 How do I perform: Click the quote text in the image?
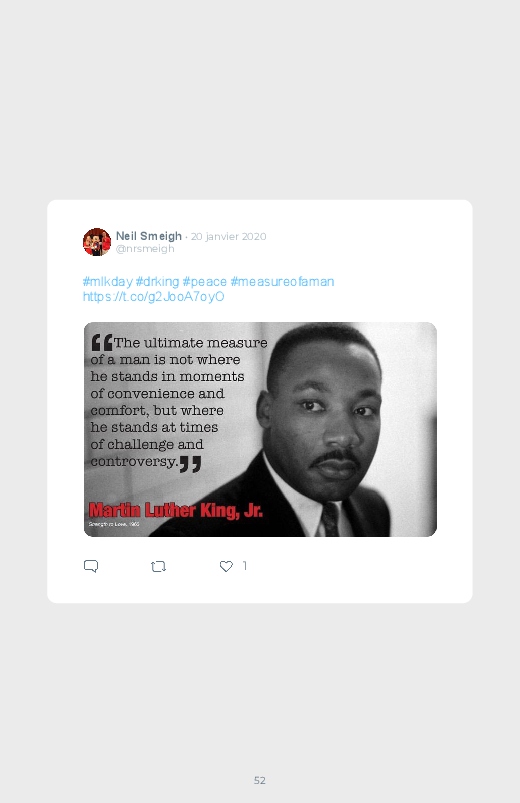pyautogui.click(x=177, y=402)
